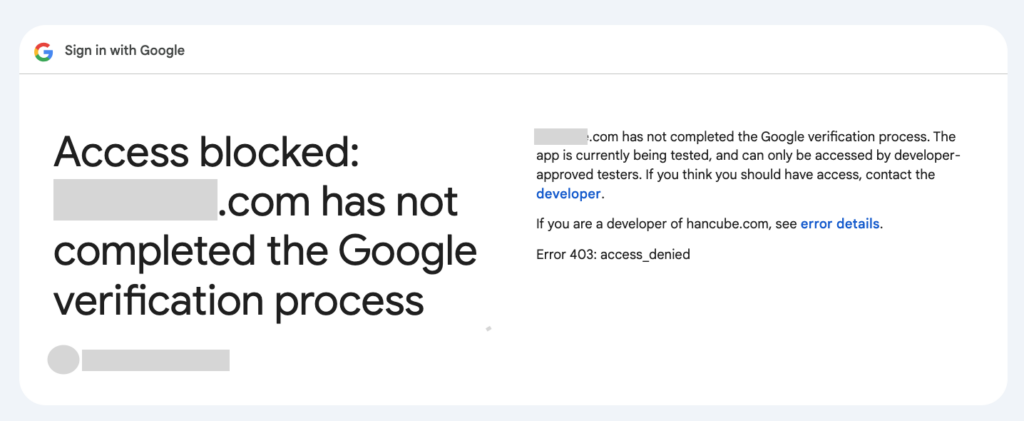Screen dimensions: 1024x421
Task: Click the tiny gray speck below heading
Action: click(488, 328)
